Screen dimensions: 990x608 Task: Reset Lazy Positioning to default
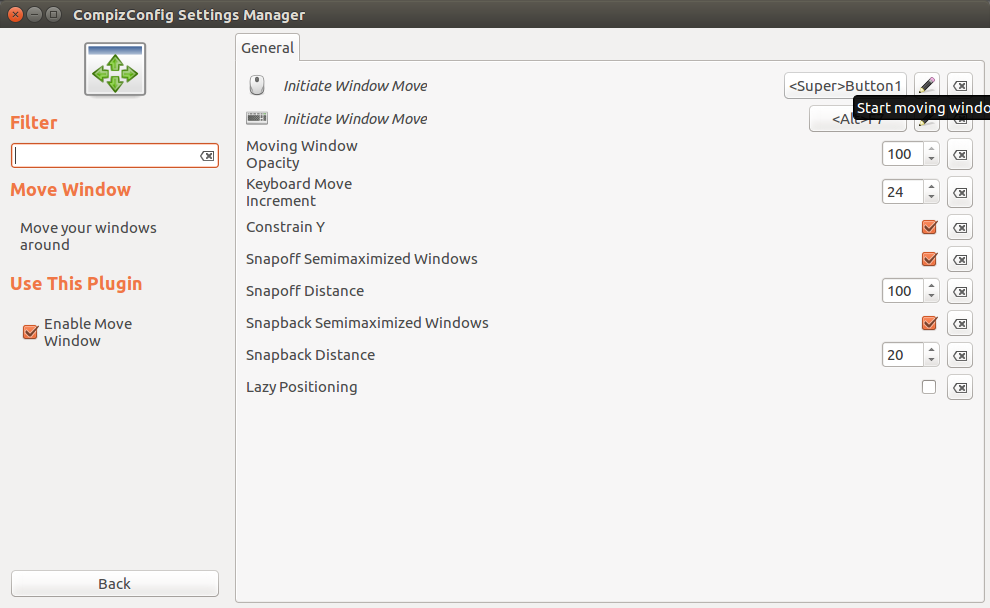point(959,387)
